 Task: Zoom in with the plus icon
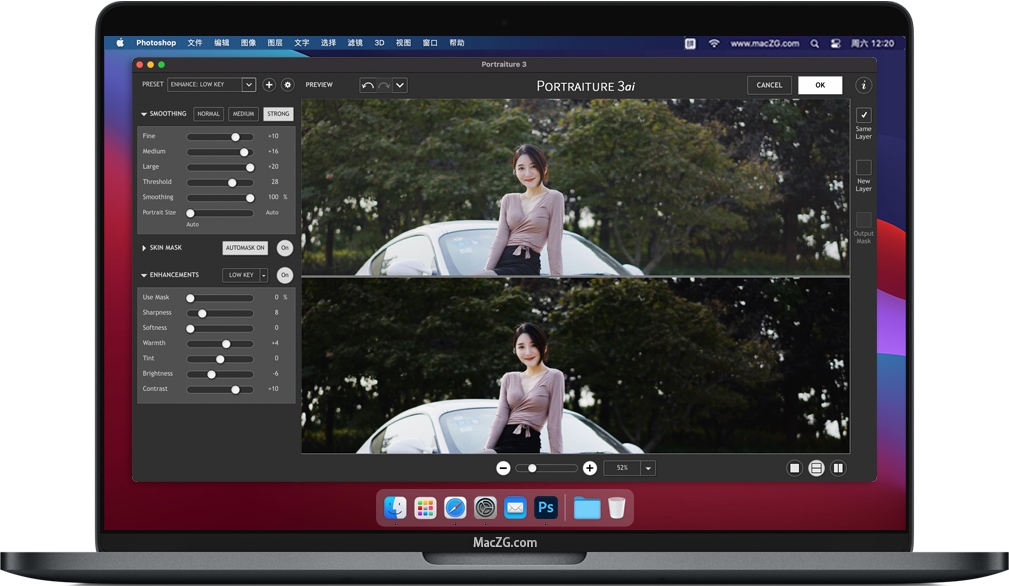coord(590,468)
